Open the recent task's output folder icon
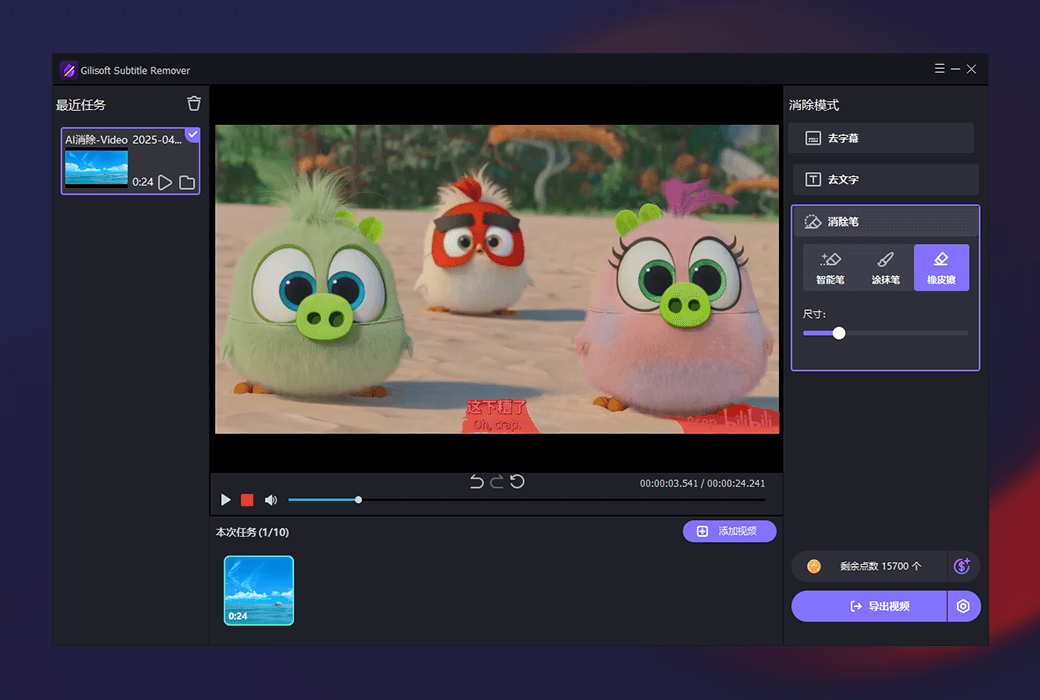1040x700 pixels. coord(187,182)
